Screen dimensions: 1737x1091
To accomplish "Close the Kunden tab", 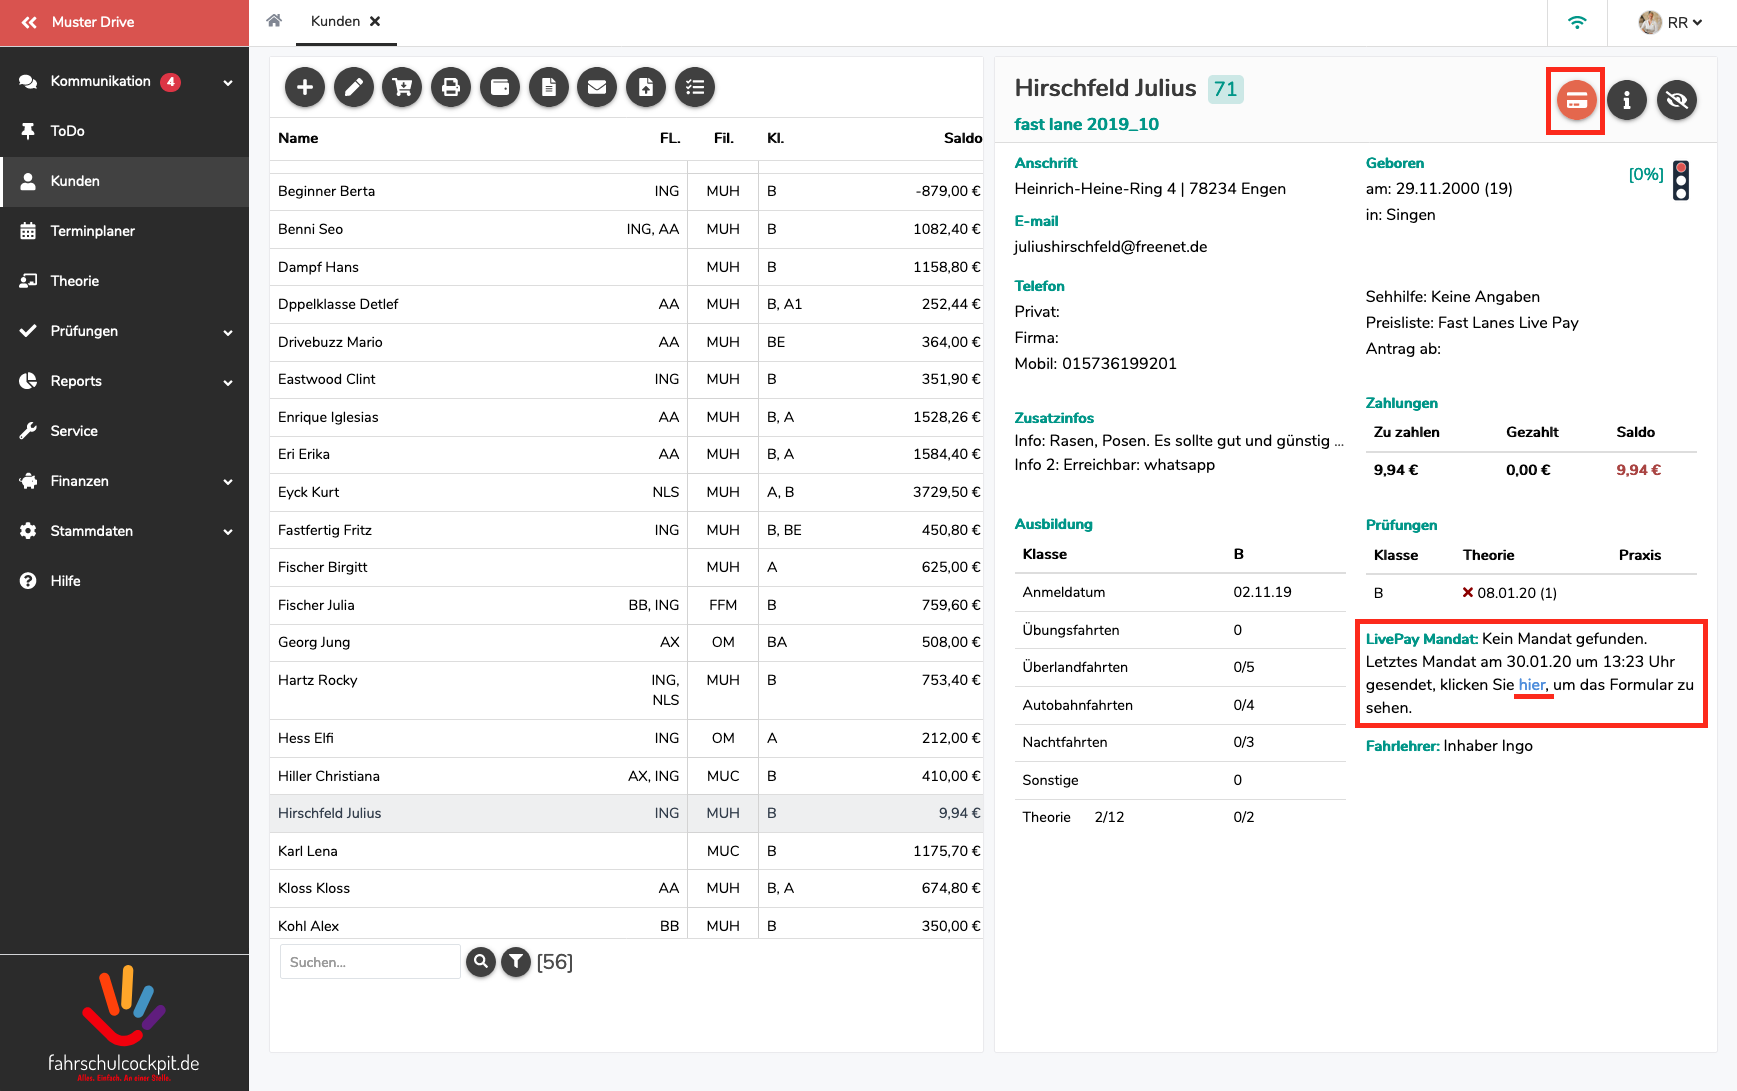I will (x=375, y=21).
